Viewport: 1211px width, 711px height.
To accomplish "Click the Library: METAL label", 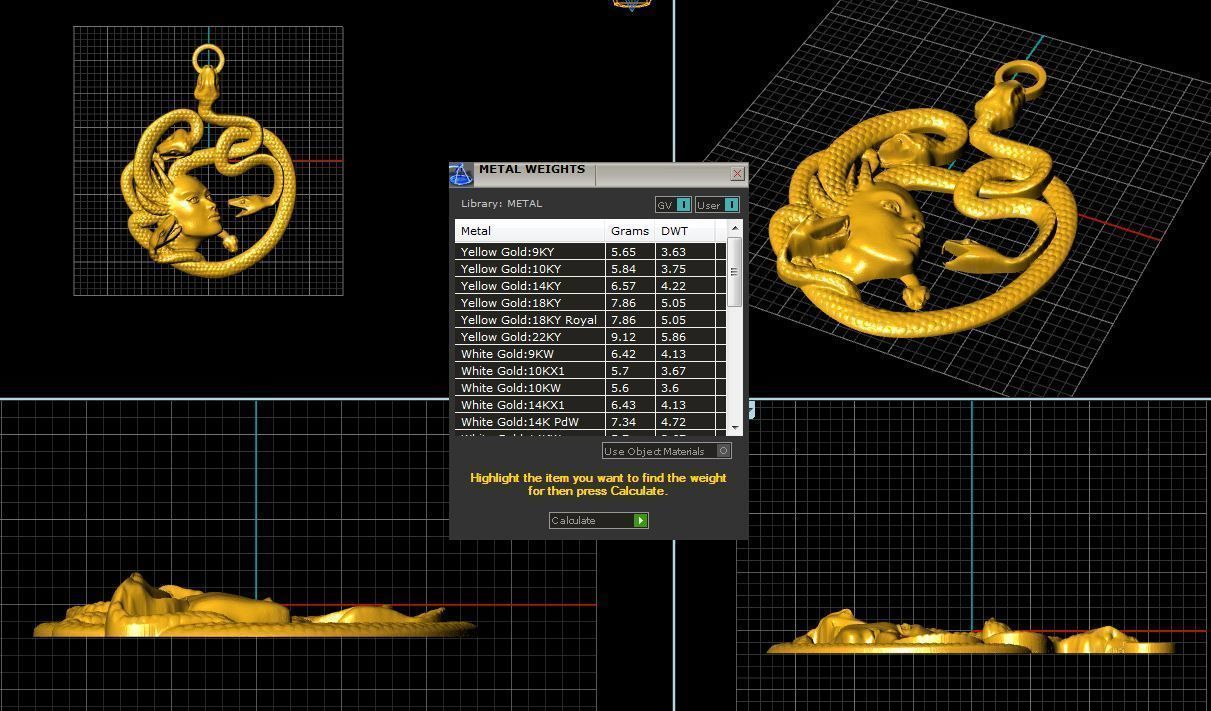I will coord(501,203).
